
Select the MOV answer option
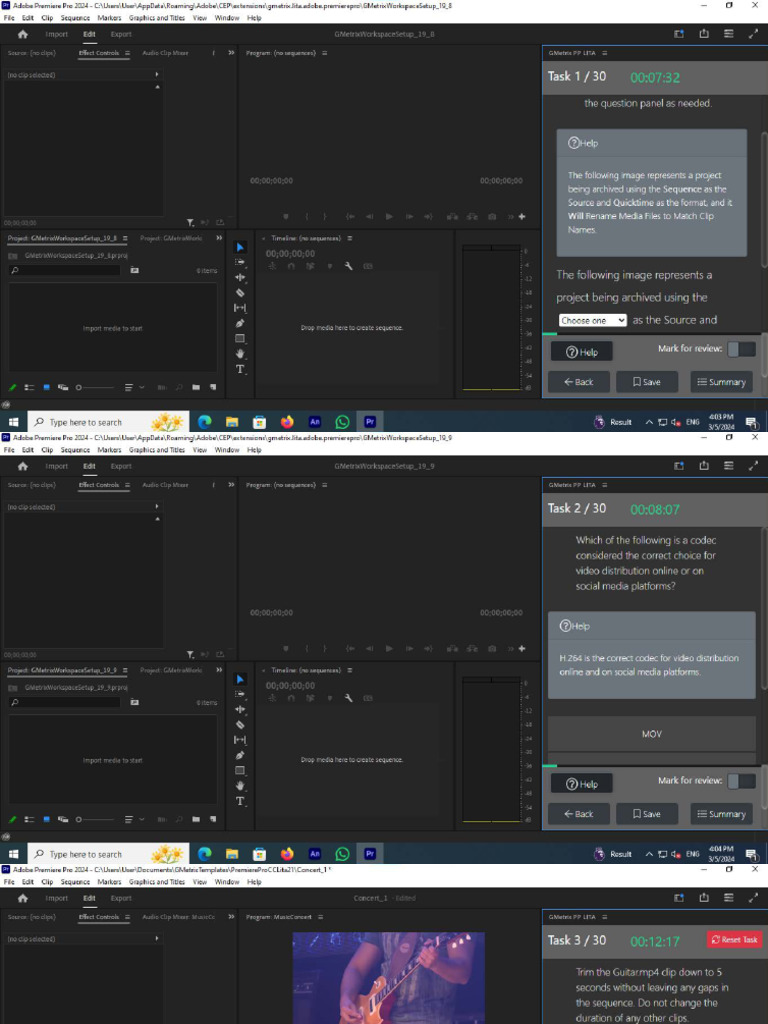click(x=651, y=734)
